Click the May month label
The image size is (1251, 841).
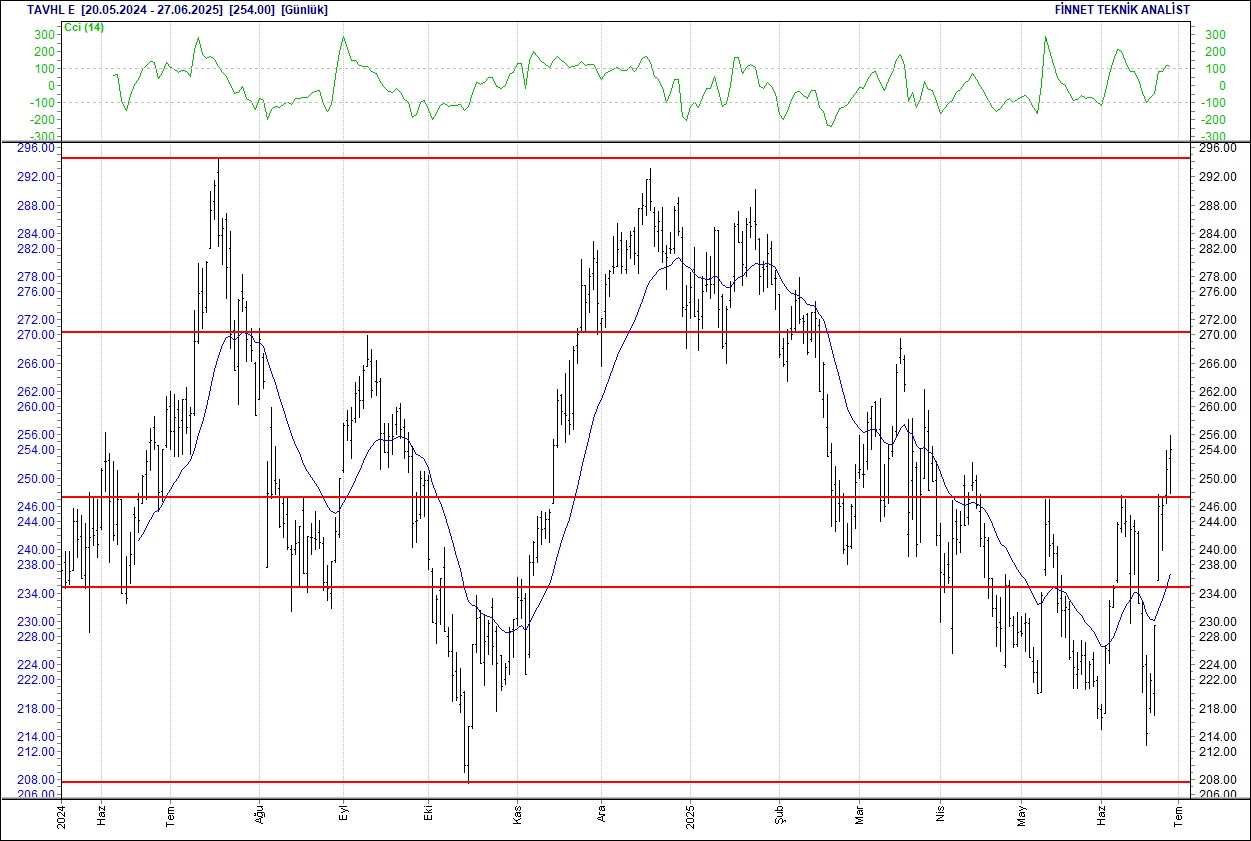coord(1022,816)
